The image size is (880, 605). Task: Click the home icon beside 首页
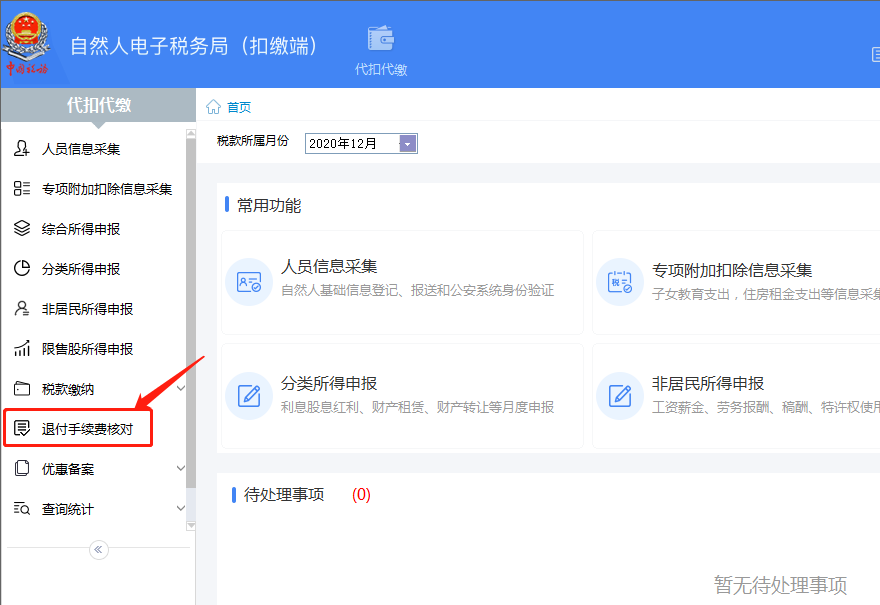coord(213,107)
